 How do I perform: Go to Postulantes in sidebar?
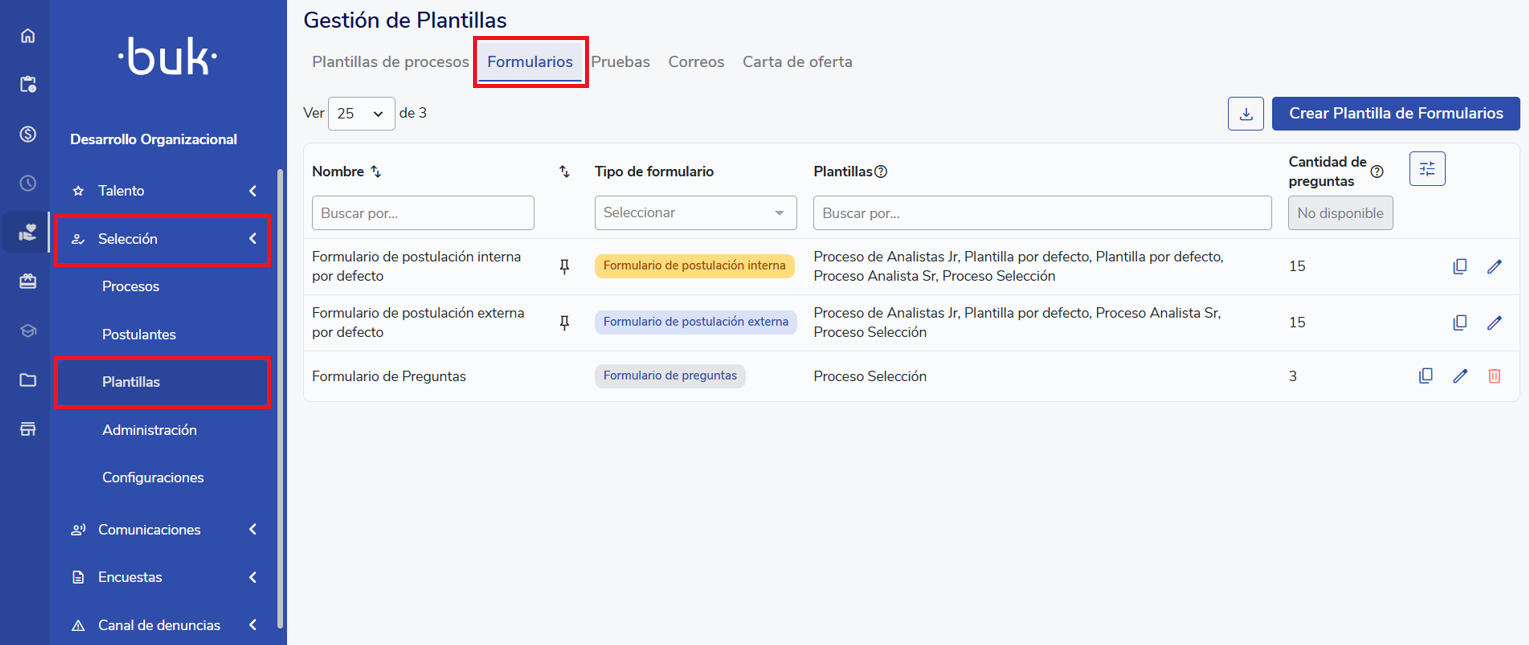(x=139, y=334)
